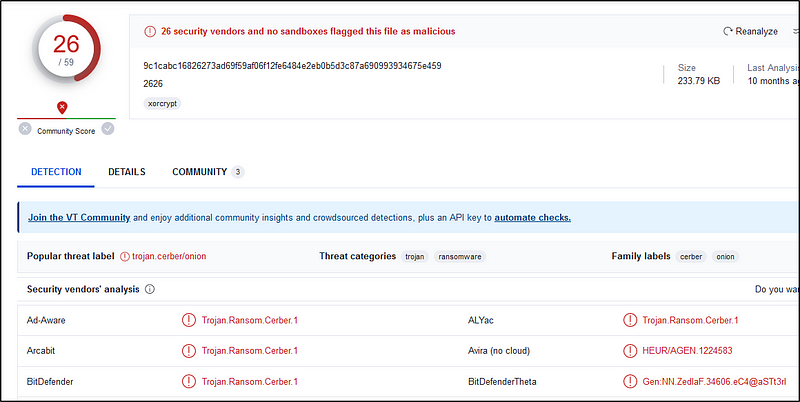Open the COMMUNITY tab
Screen dimensions: 800x402
[x=199, y=172]
